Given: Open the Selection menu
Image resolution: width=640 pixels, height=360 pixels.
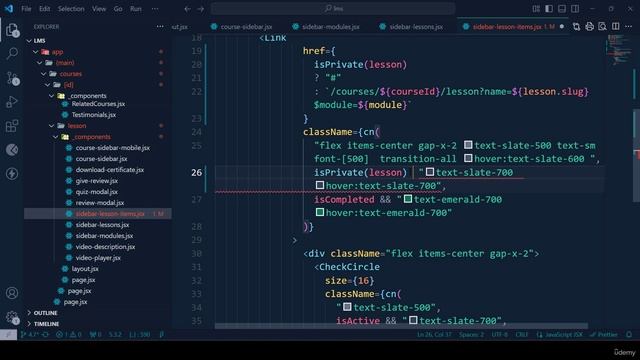Looking at the screenshot, I should (71, 9).
